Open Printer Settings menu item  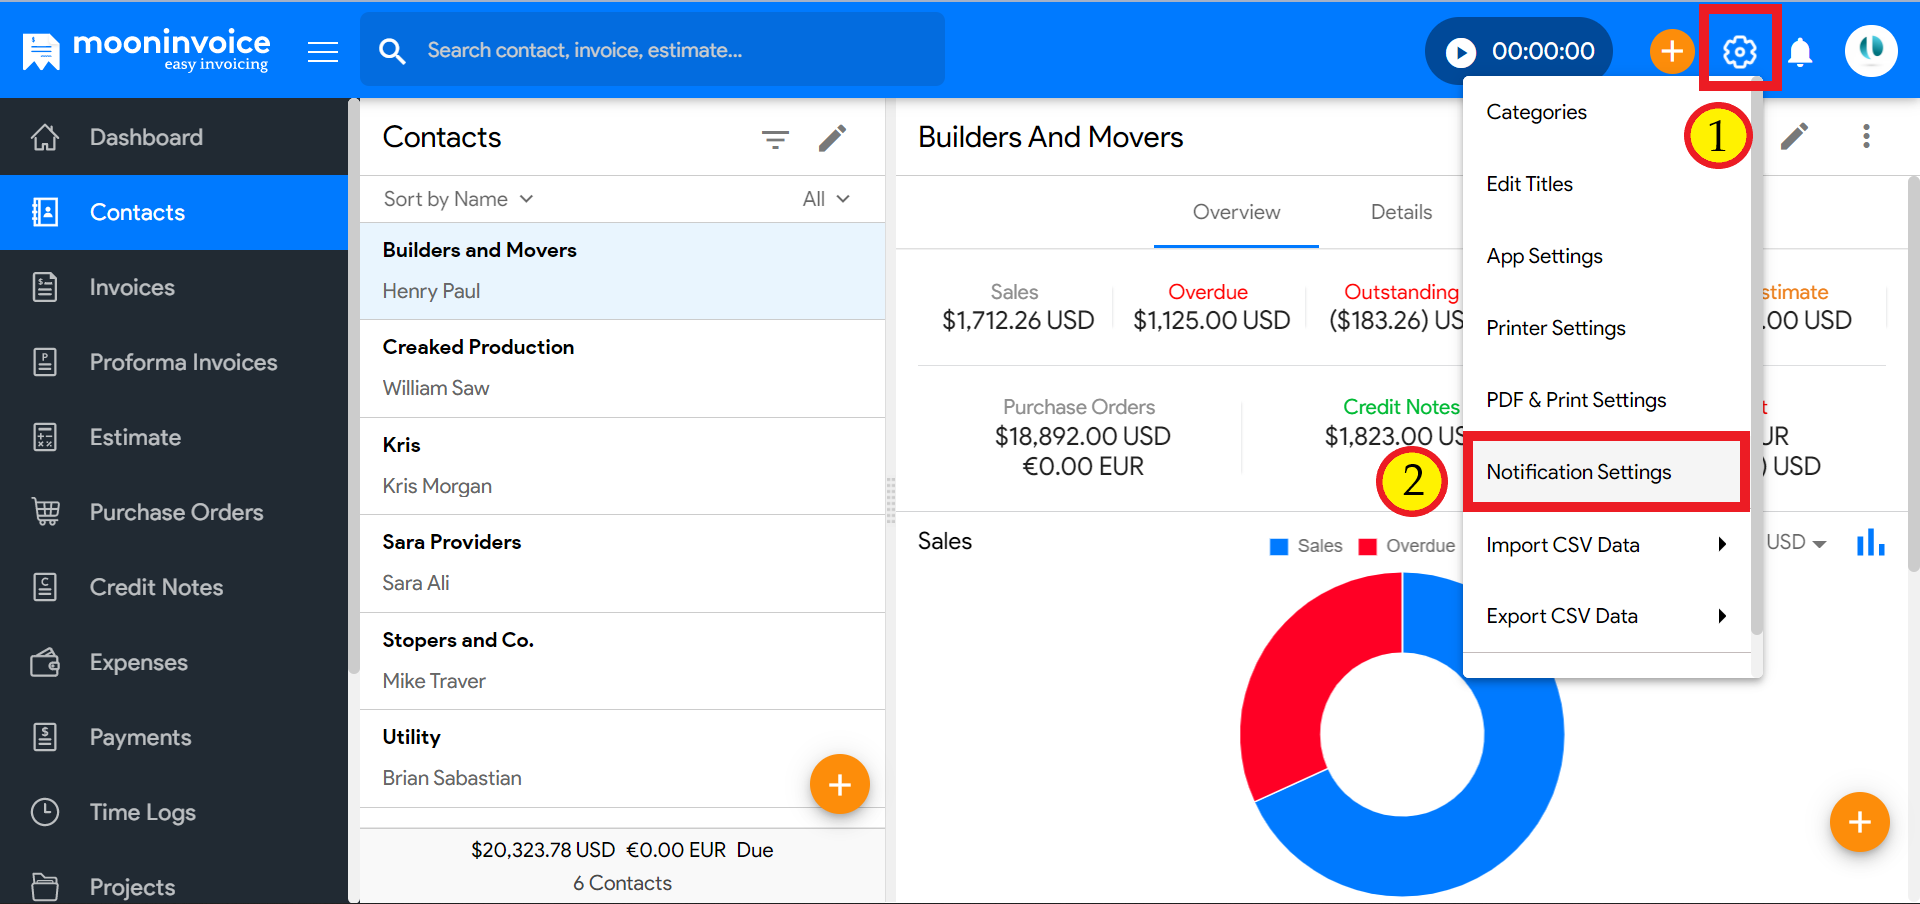(x=1606, y=328)
